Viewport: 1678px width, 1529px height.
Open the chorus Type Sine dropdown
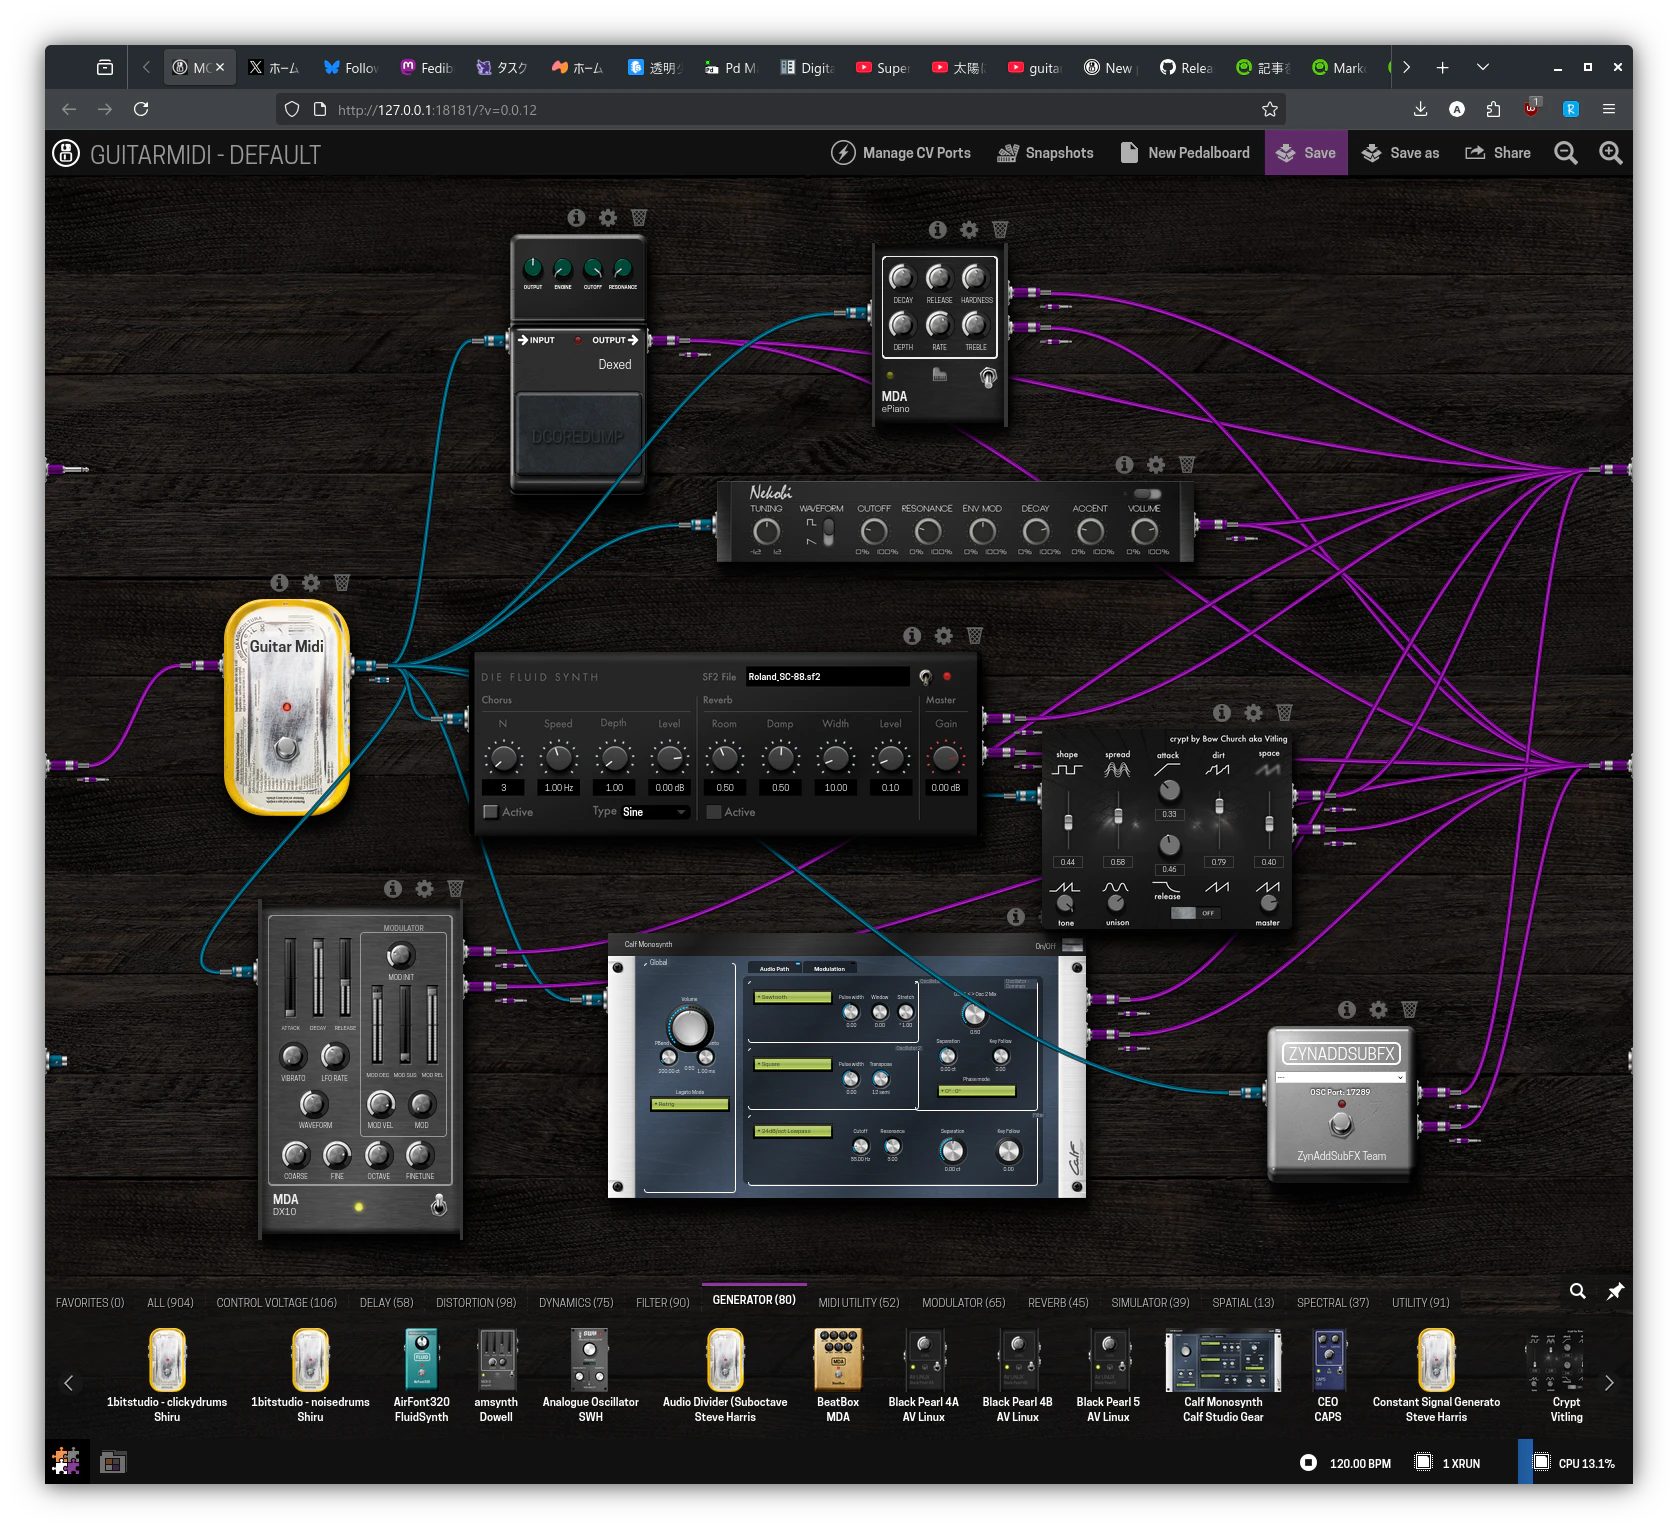655,812
